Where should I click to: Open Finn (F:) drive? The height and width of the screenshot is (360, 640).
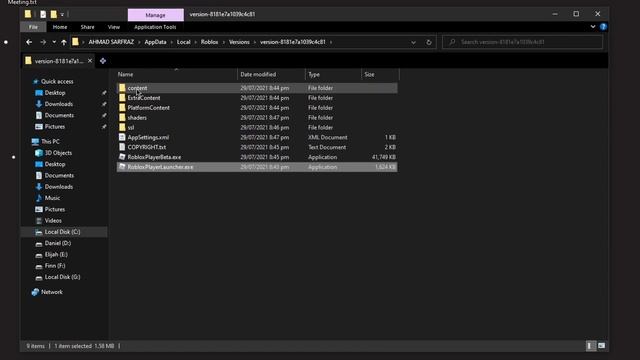pos(55,266)
